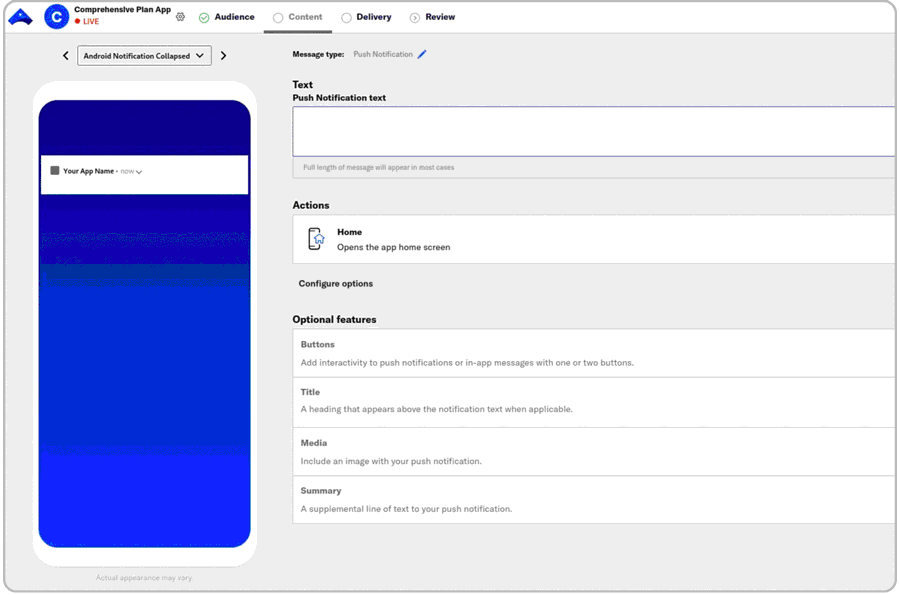Click Configure options
The height and width of the screenshot is (595, 900).
coord(336,284)
